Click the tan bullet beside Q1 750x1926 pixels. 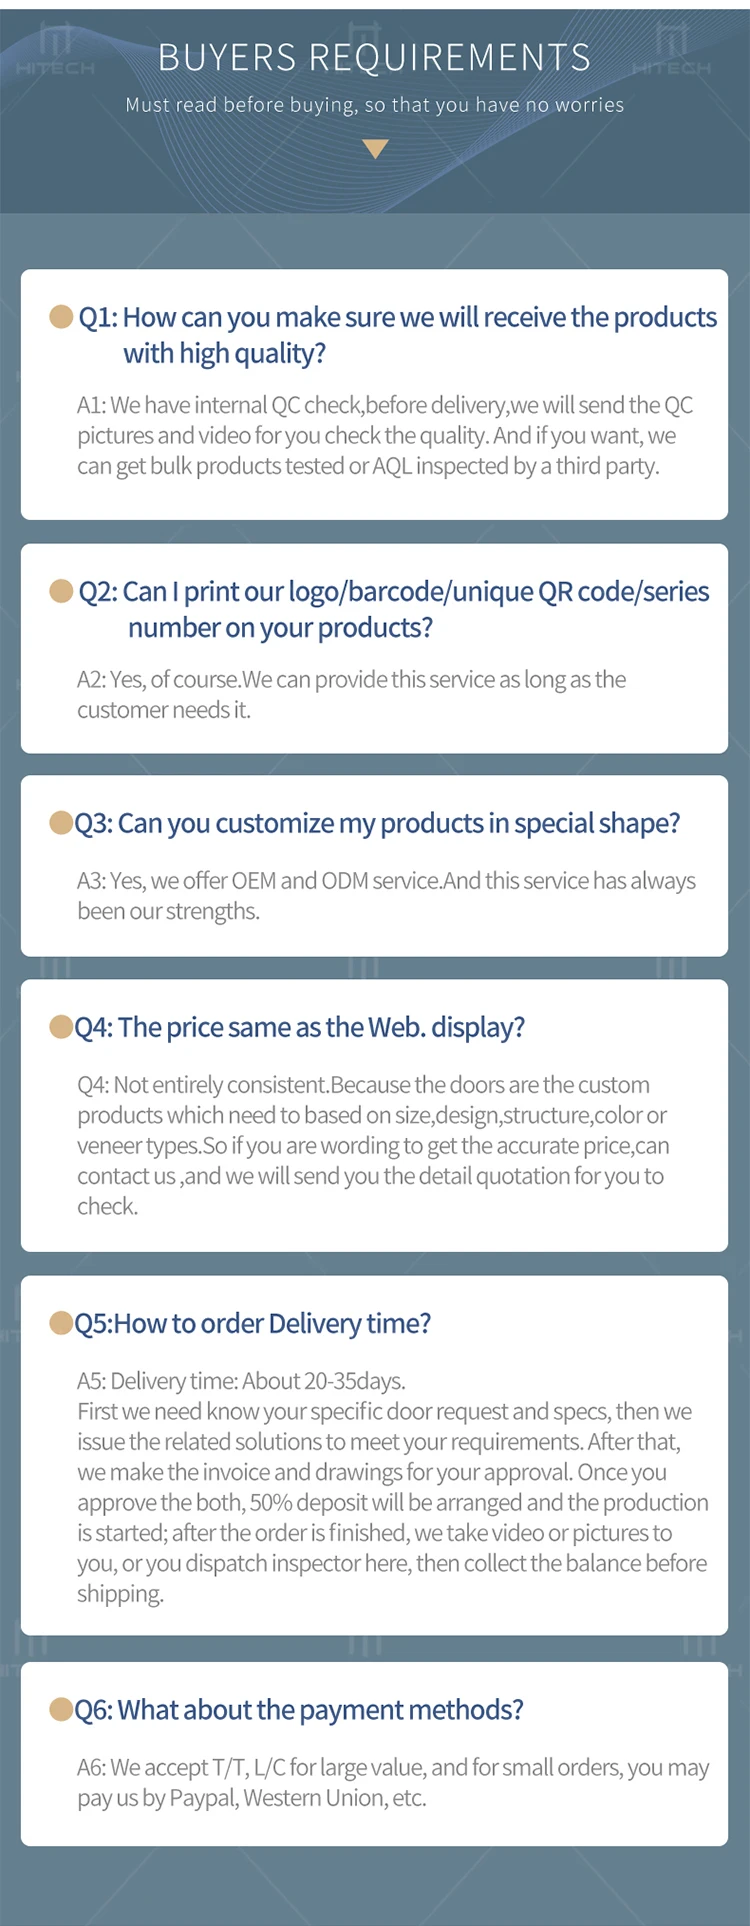(61, 317)
